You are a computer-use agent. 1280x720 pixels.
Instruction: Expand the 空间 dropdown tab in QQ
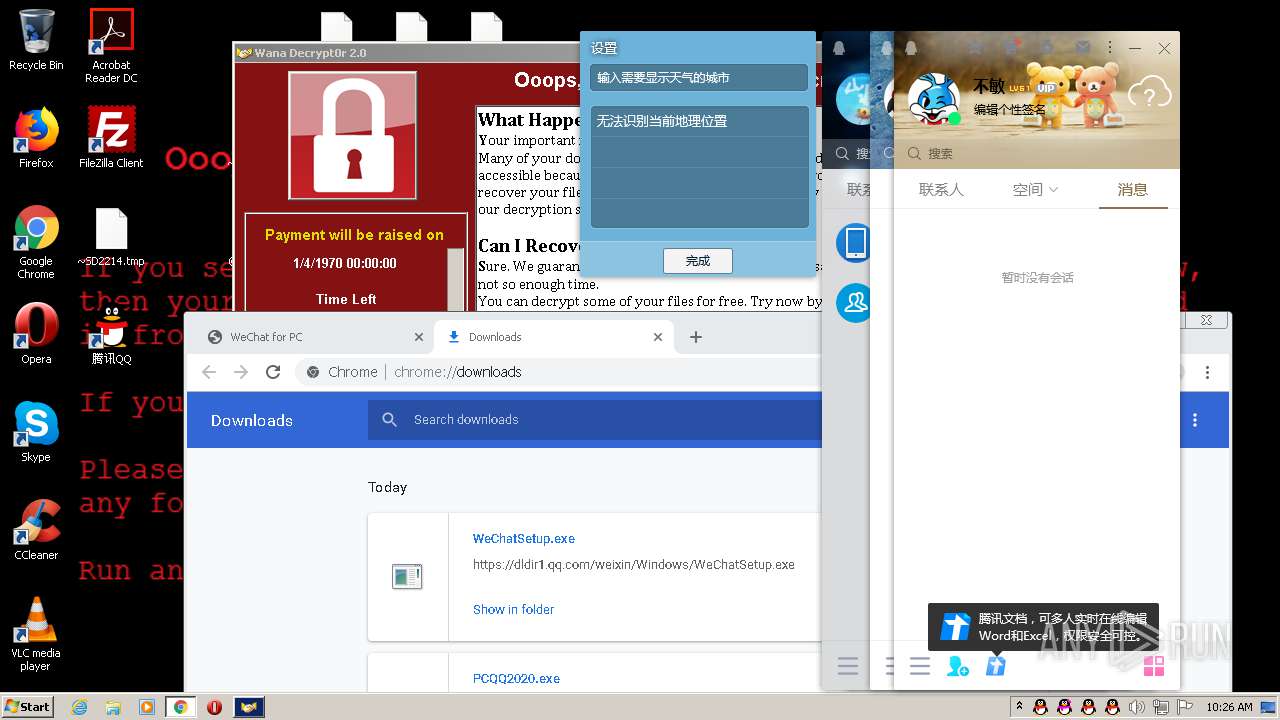coord(1035,189)
